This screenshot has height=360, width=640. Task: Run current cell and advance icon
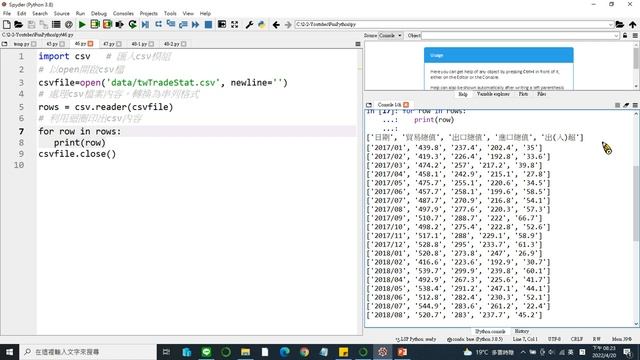(107, 24)
